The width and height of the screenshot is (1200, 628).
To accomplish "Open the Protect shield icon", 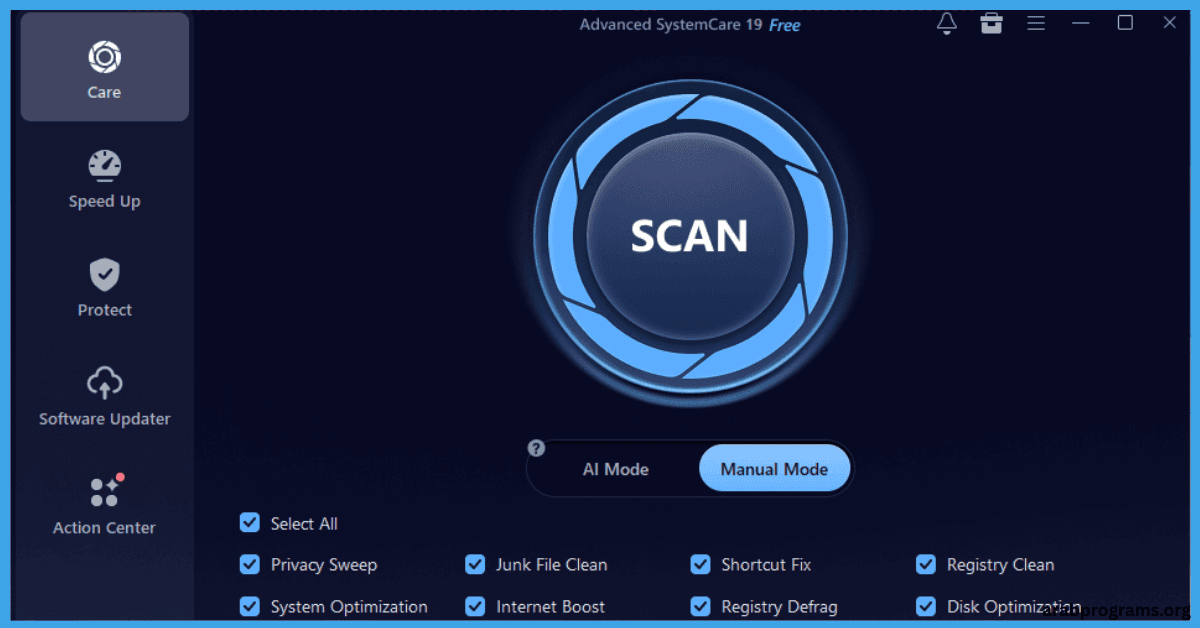I will (x=104, y=274).
